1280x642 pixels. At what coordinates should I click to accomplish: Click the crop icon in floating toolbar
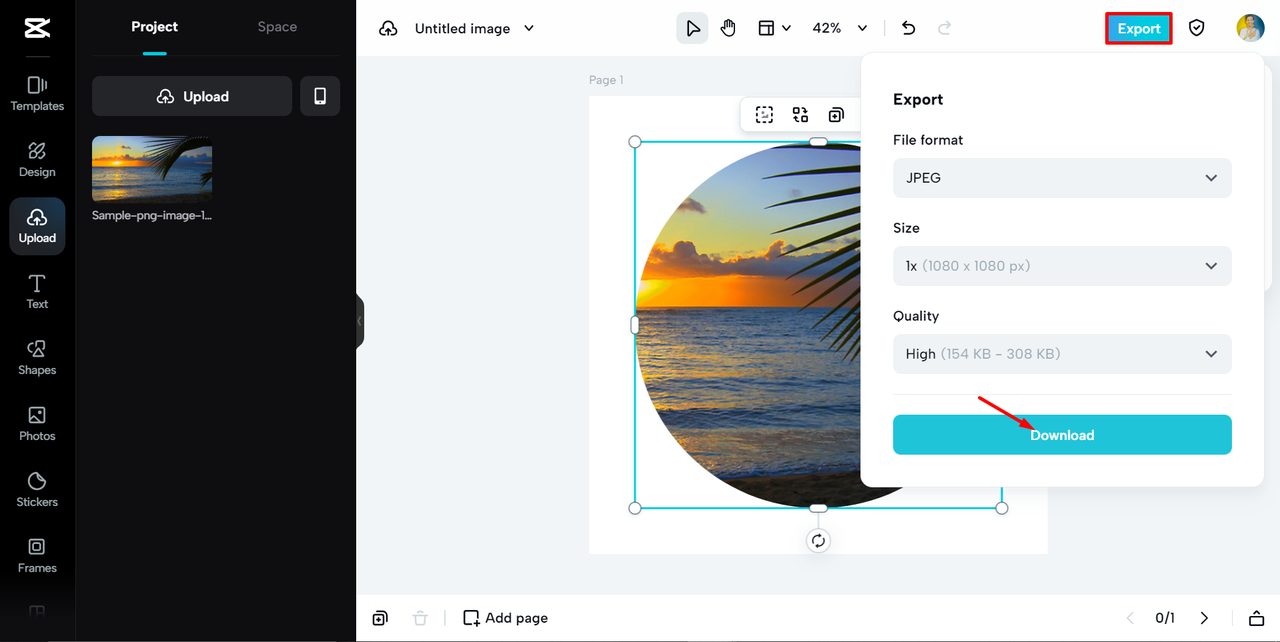pyautogui.click(x=764, y=115)
